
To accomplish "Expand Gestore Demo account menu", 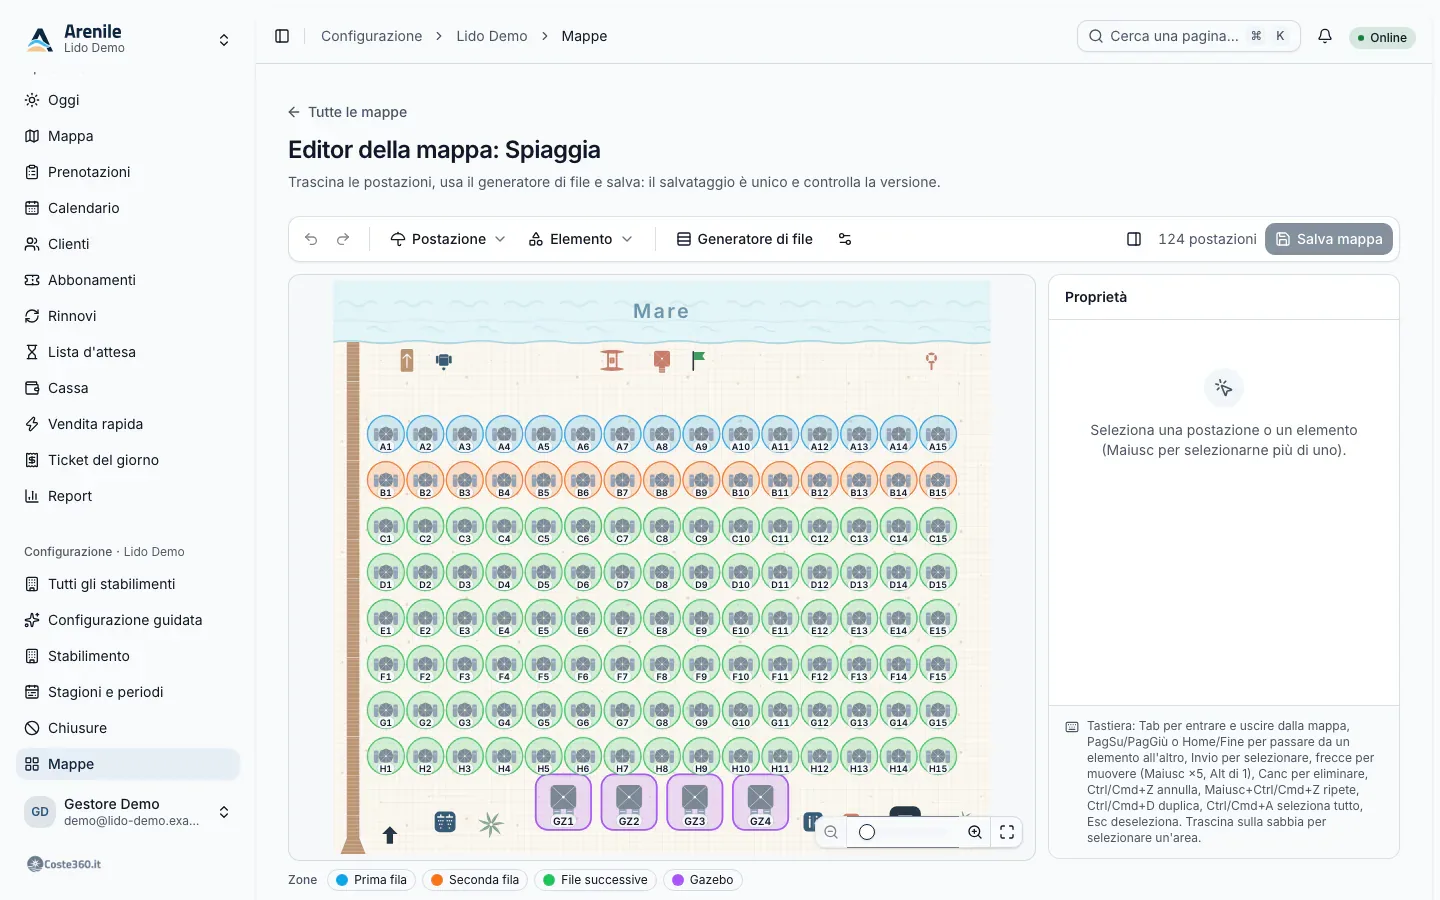I will (128, 812).
